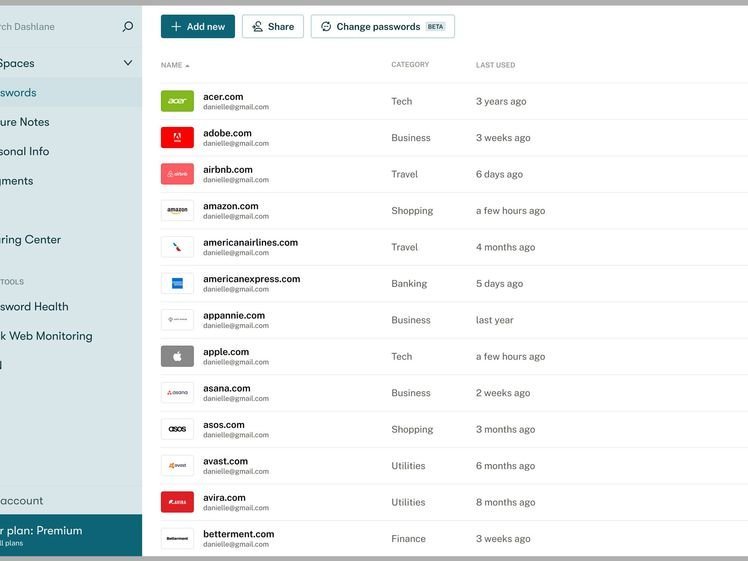Sort list by Last Used column

pyautogui.click(x=495, y=65)
